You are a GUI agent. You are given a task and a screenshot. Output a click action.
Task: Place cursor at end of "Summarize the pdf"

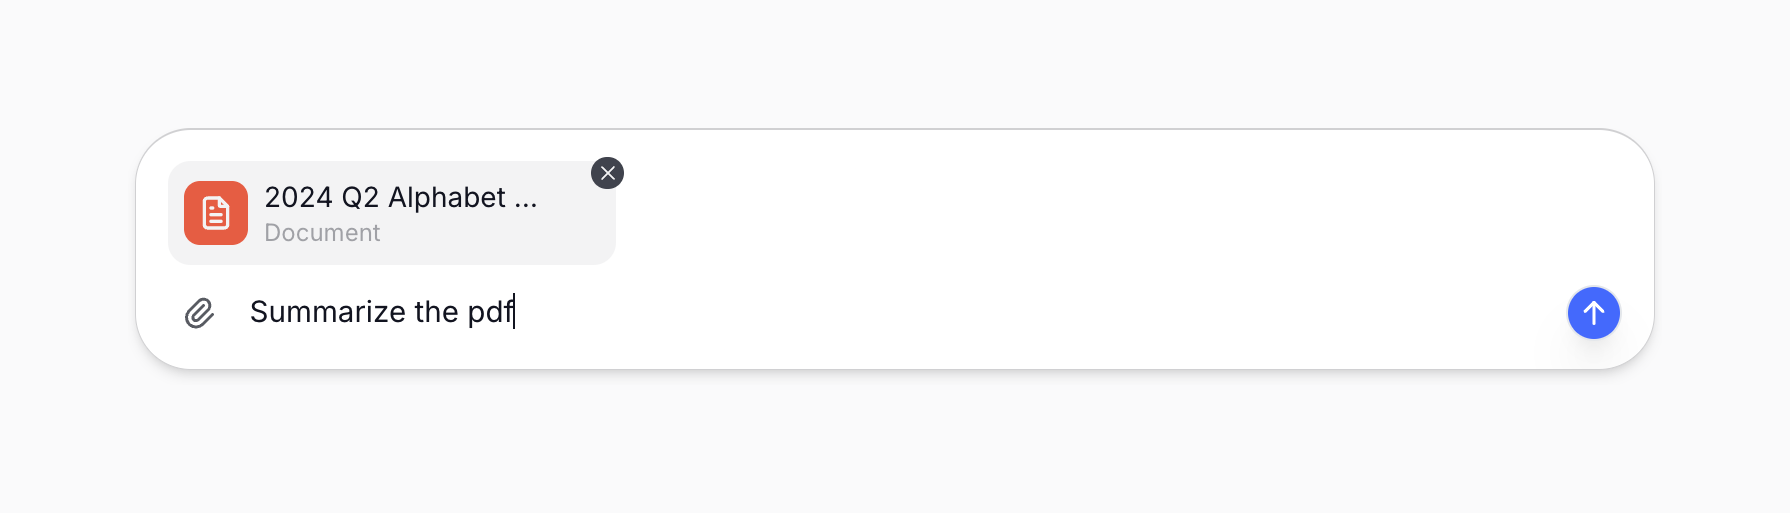point(514,312)
